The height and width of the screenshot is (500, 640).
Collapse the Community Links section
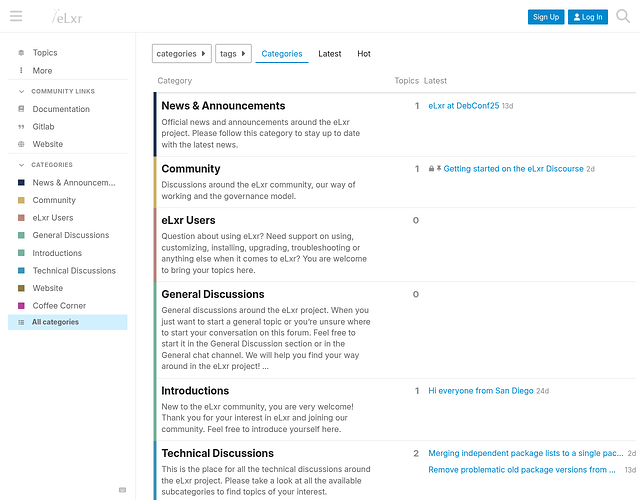point(21,91)
